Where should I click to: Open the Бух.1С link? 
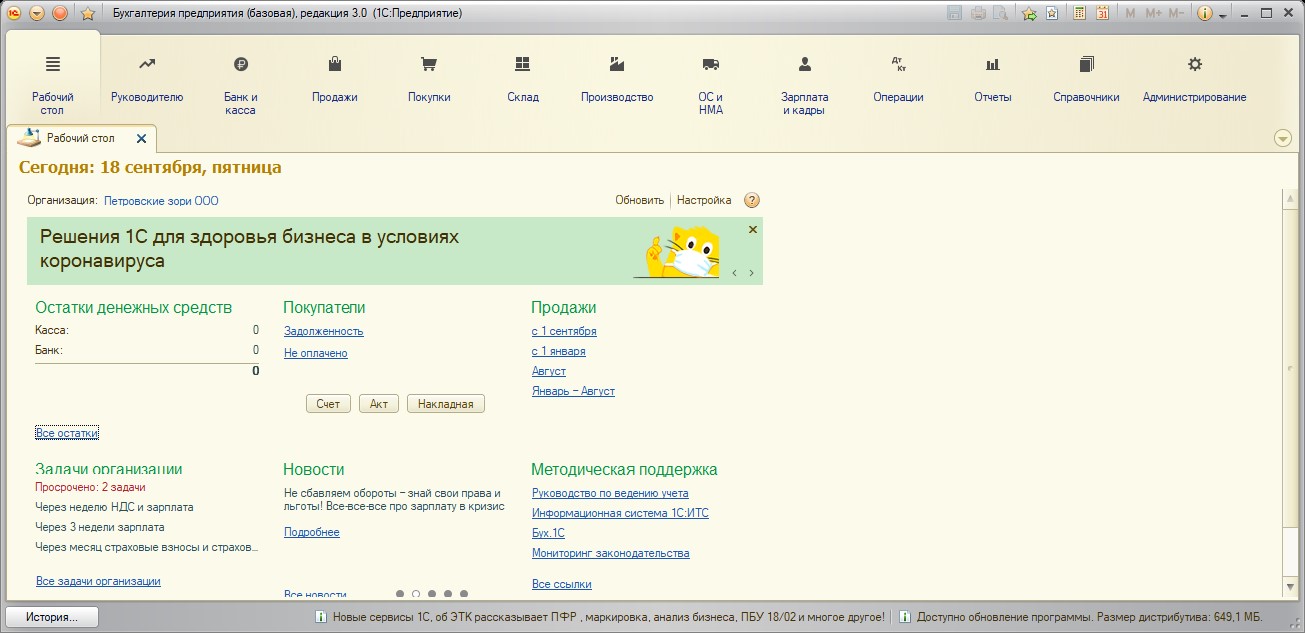tap(548, 533)
